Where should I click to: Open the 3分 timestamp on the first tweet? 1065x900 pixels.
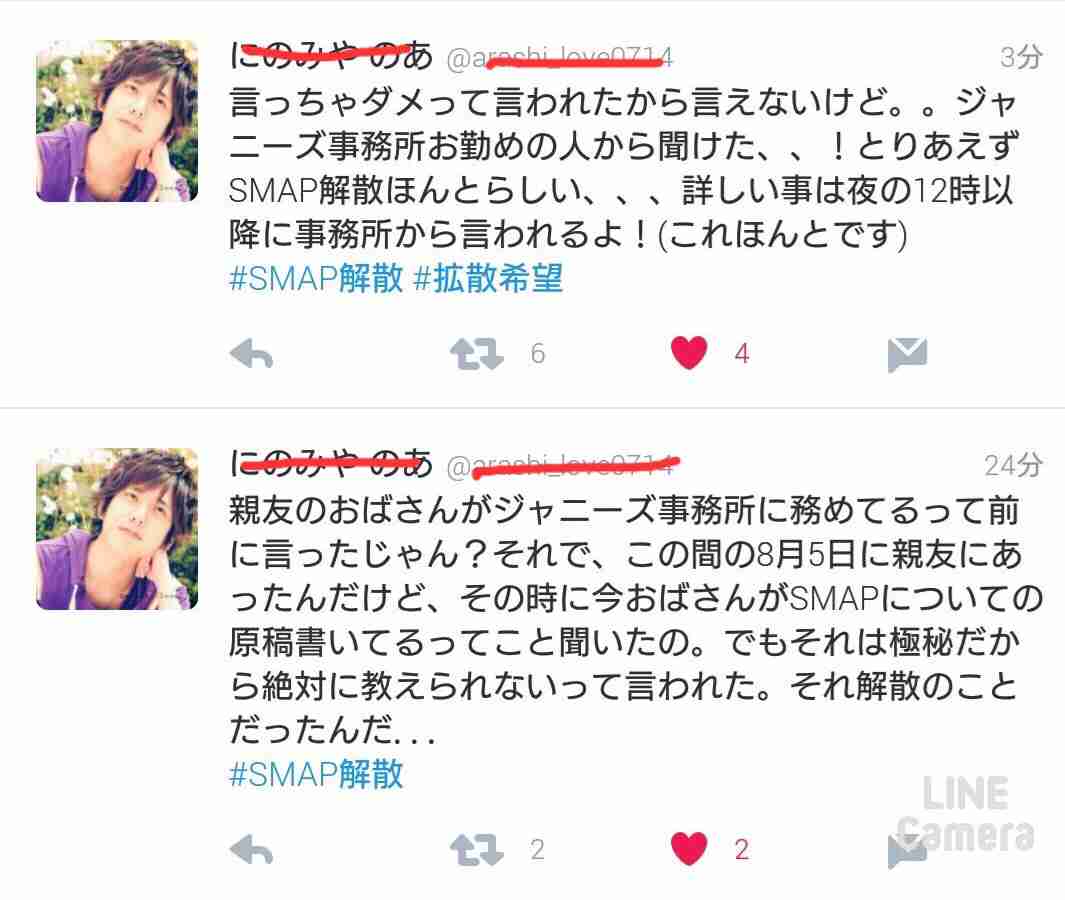pos(1021,57)
